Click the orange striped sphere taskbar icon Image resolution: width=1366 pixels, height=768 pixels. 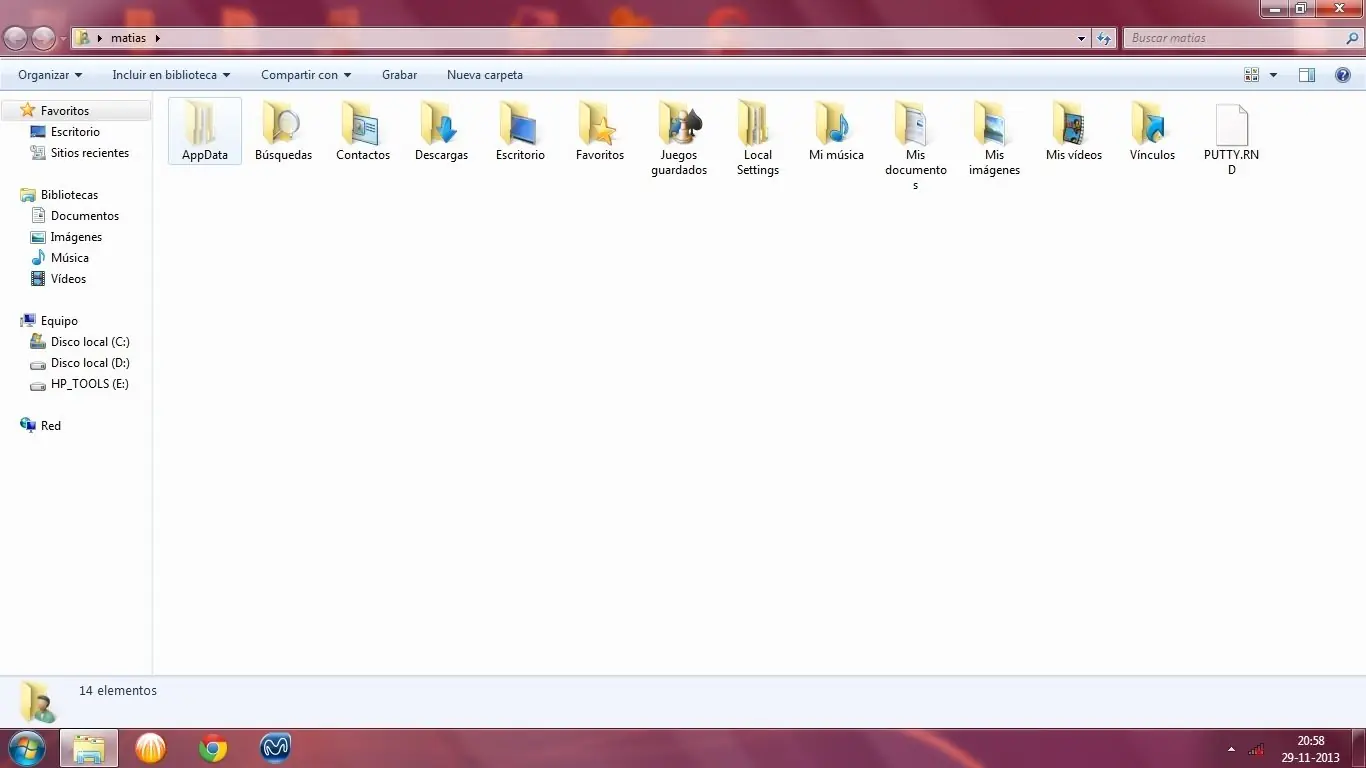[150, 748]
